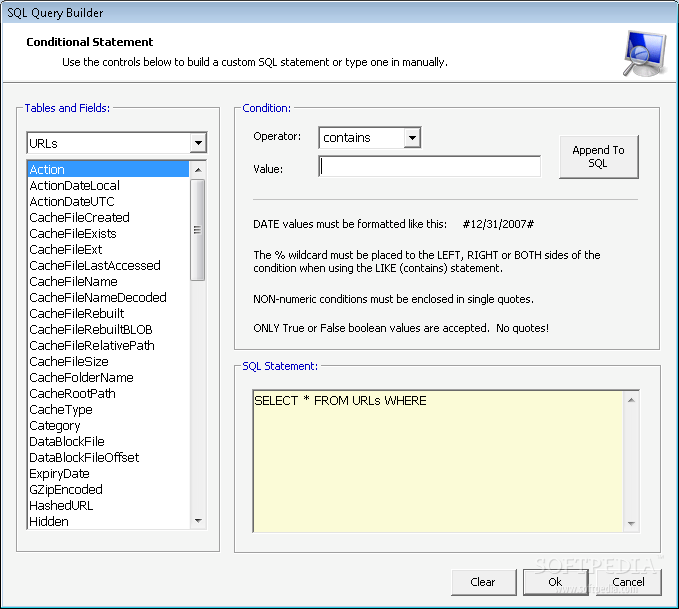
Task: Select the CacheFileName field
Action: 109,282
